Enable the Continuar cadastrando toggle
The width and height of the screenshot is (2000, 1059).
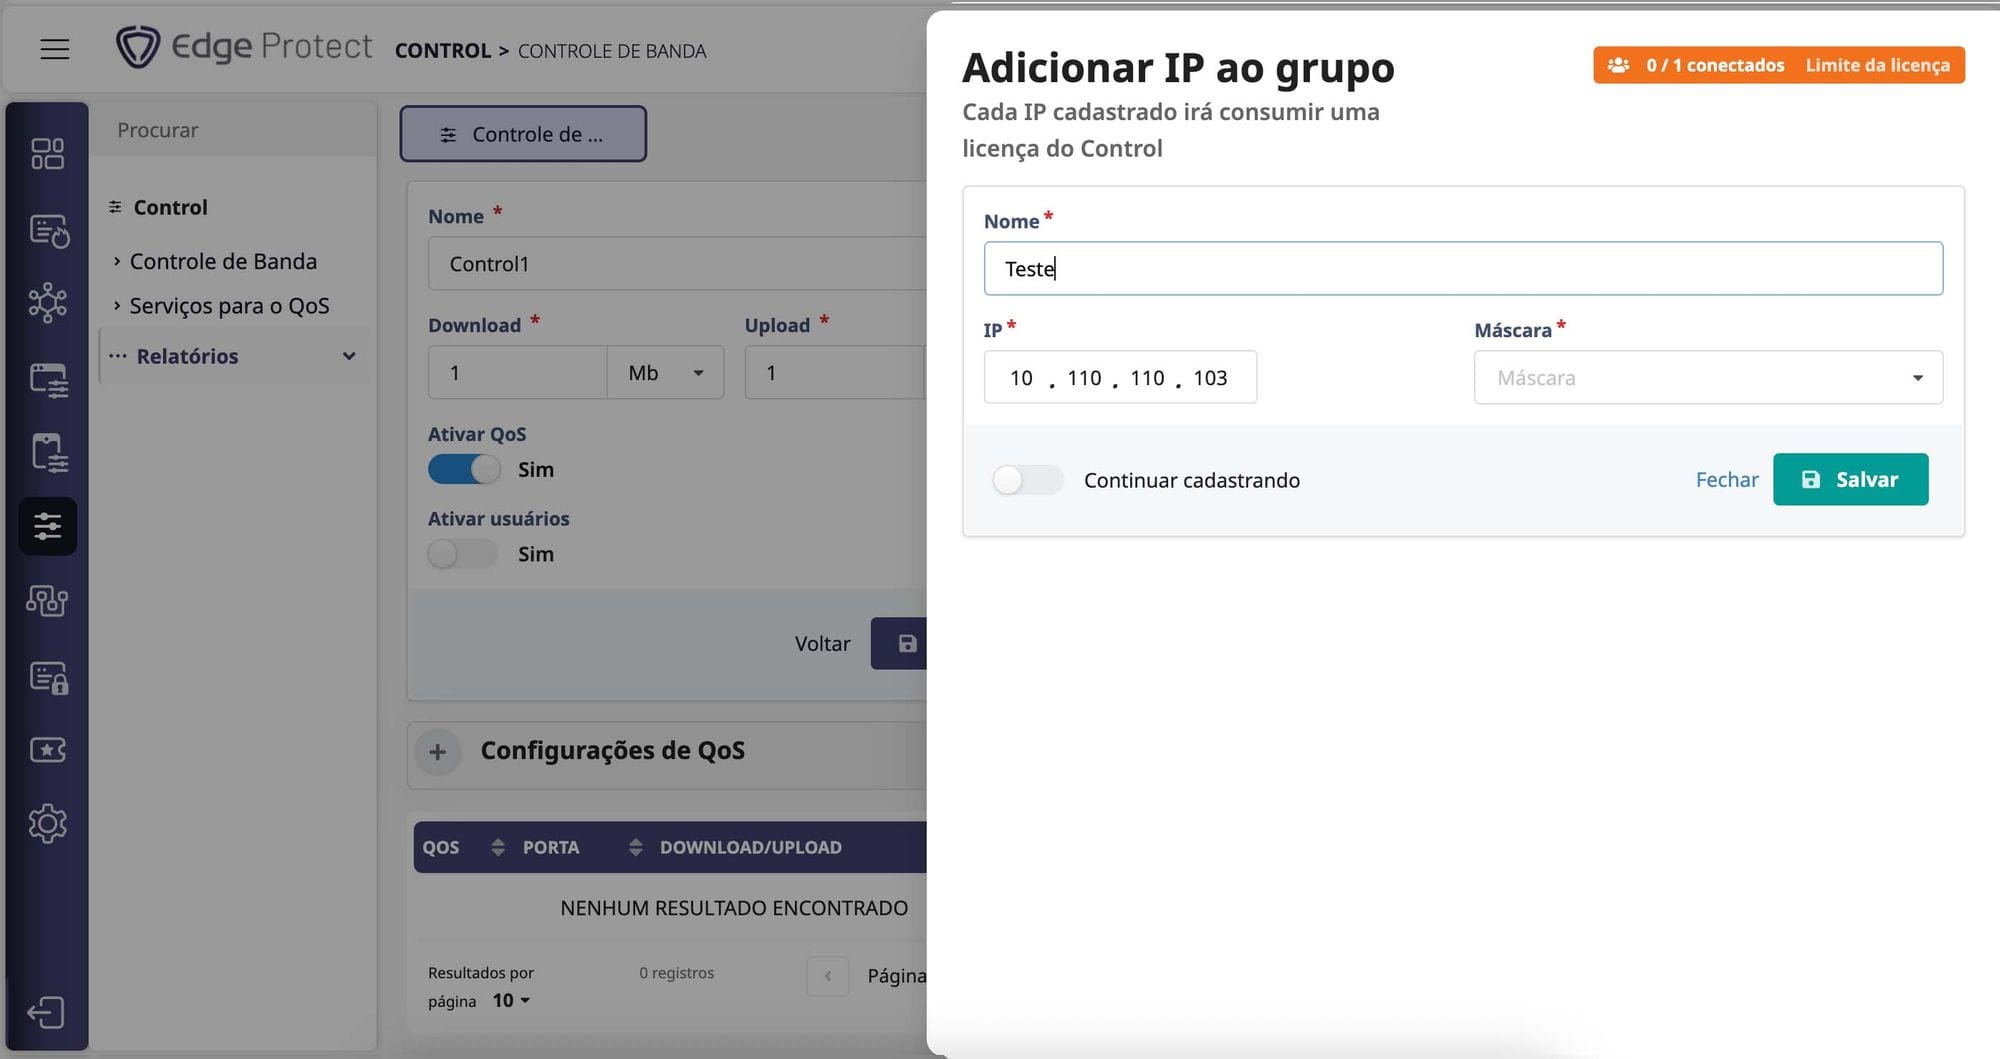[1027, 480]
